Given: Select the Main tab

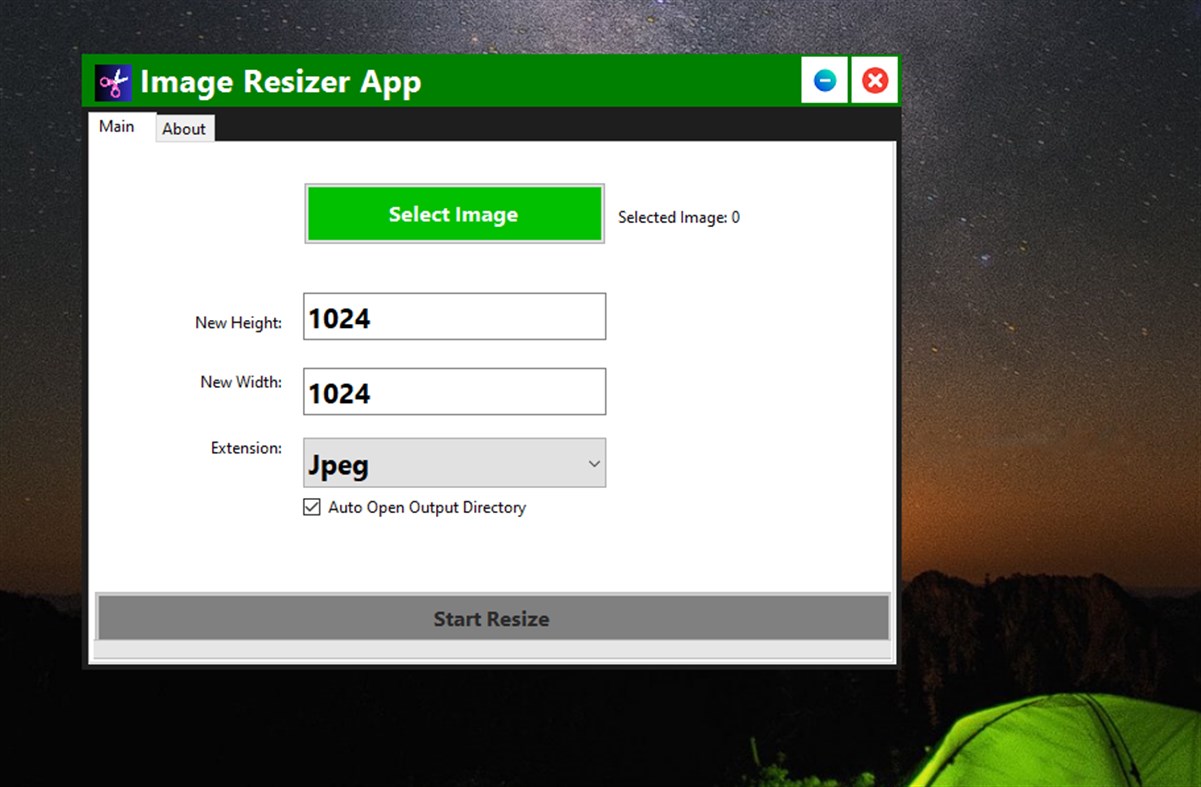Looking at the screenshot, I should [x=117, y=126].
